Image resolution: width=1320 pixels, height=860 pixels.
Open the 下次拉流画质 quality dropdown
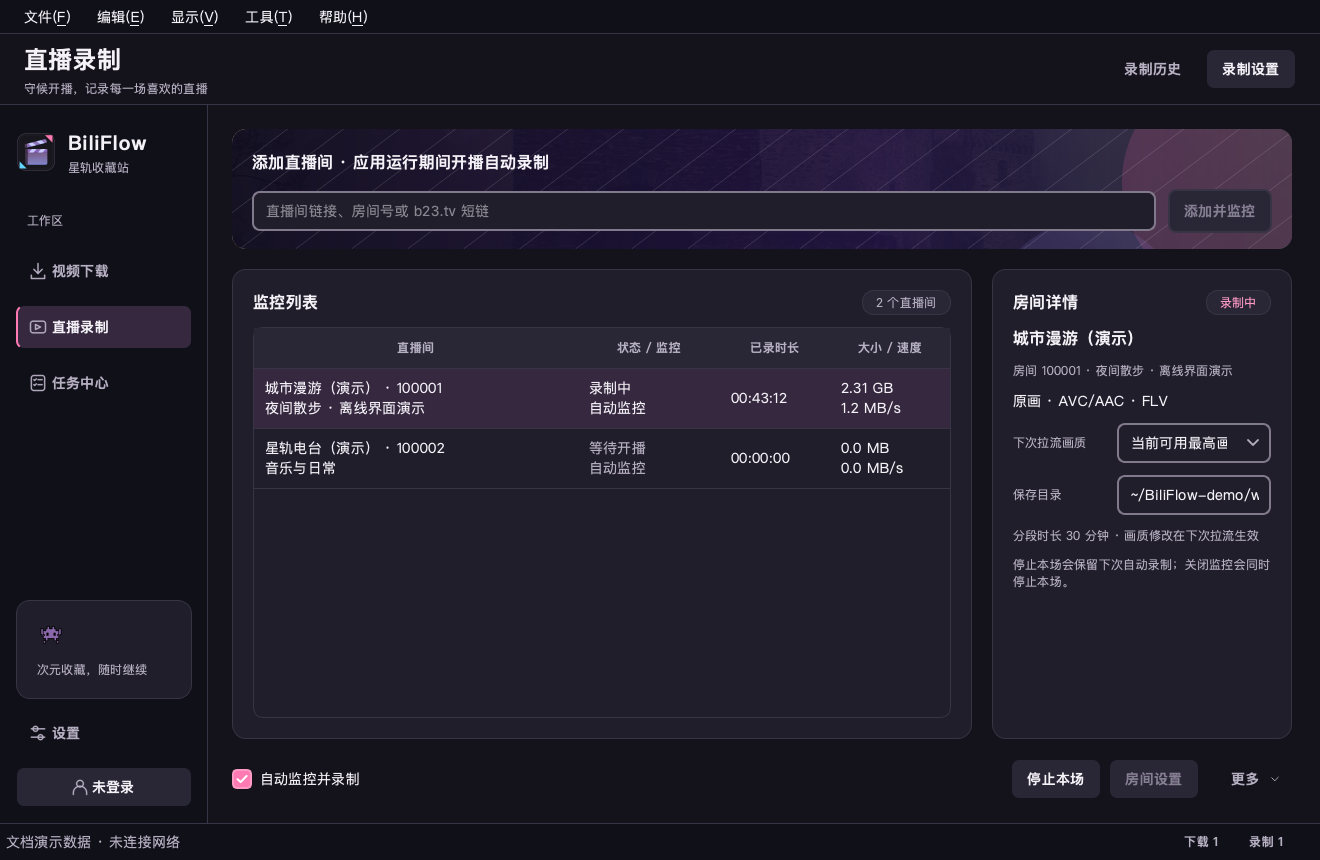(x=1193, y=443)
